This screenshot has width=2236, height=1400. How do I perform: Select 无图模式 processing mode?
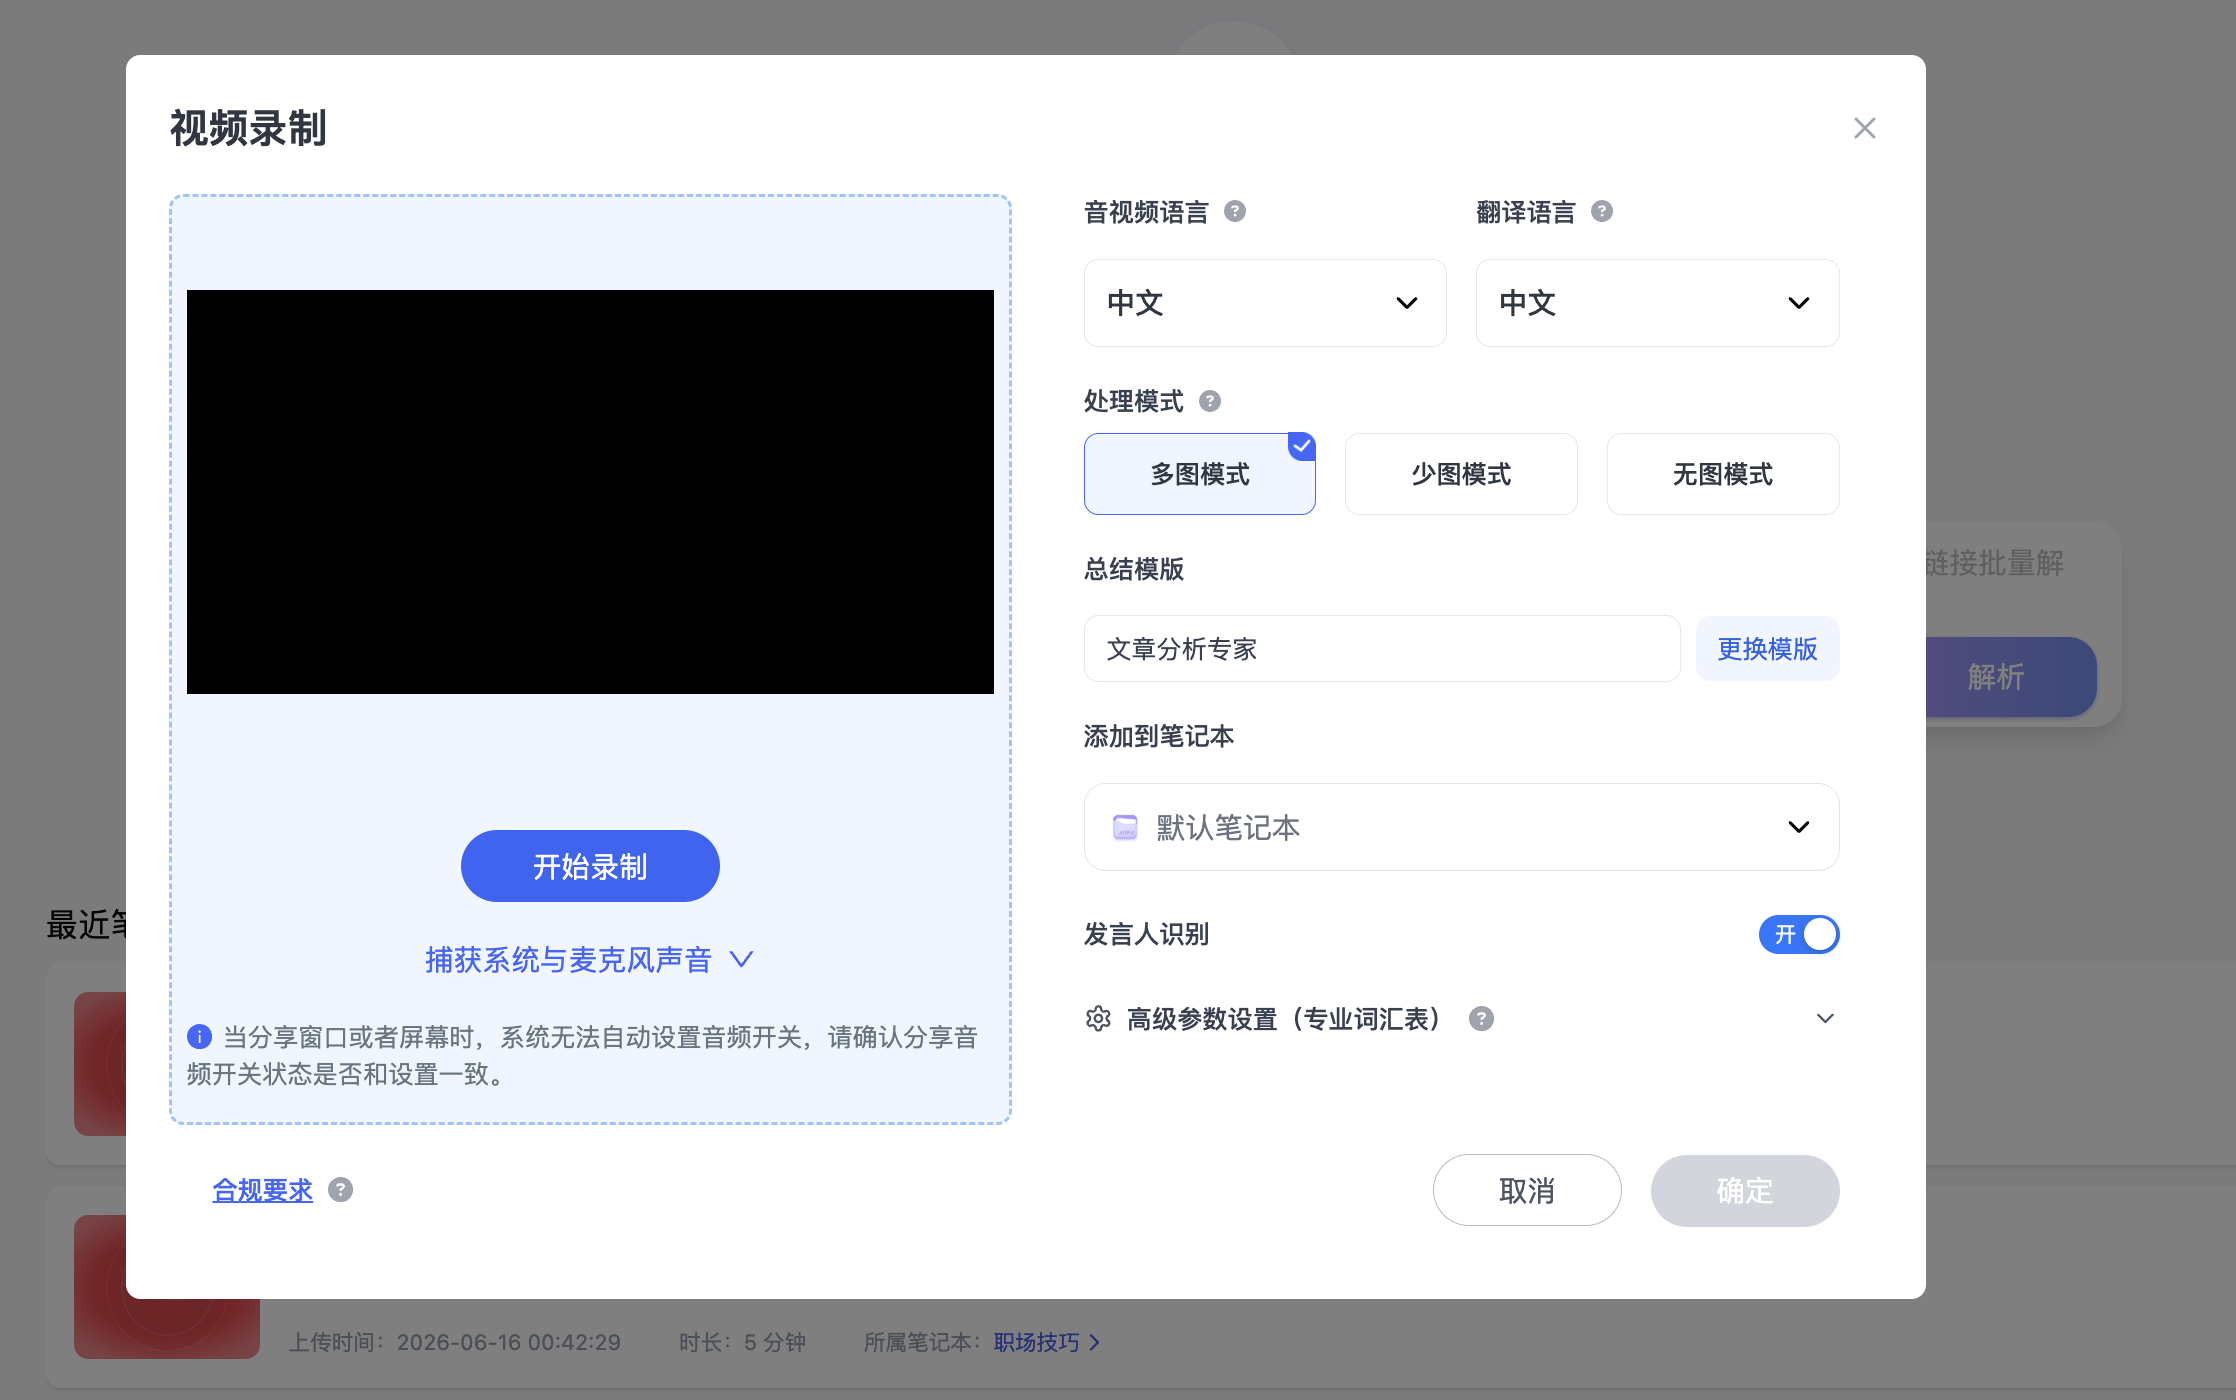point(1723,474)
